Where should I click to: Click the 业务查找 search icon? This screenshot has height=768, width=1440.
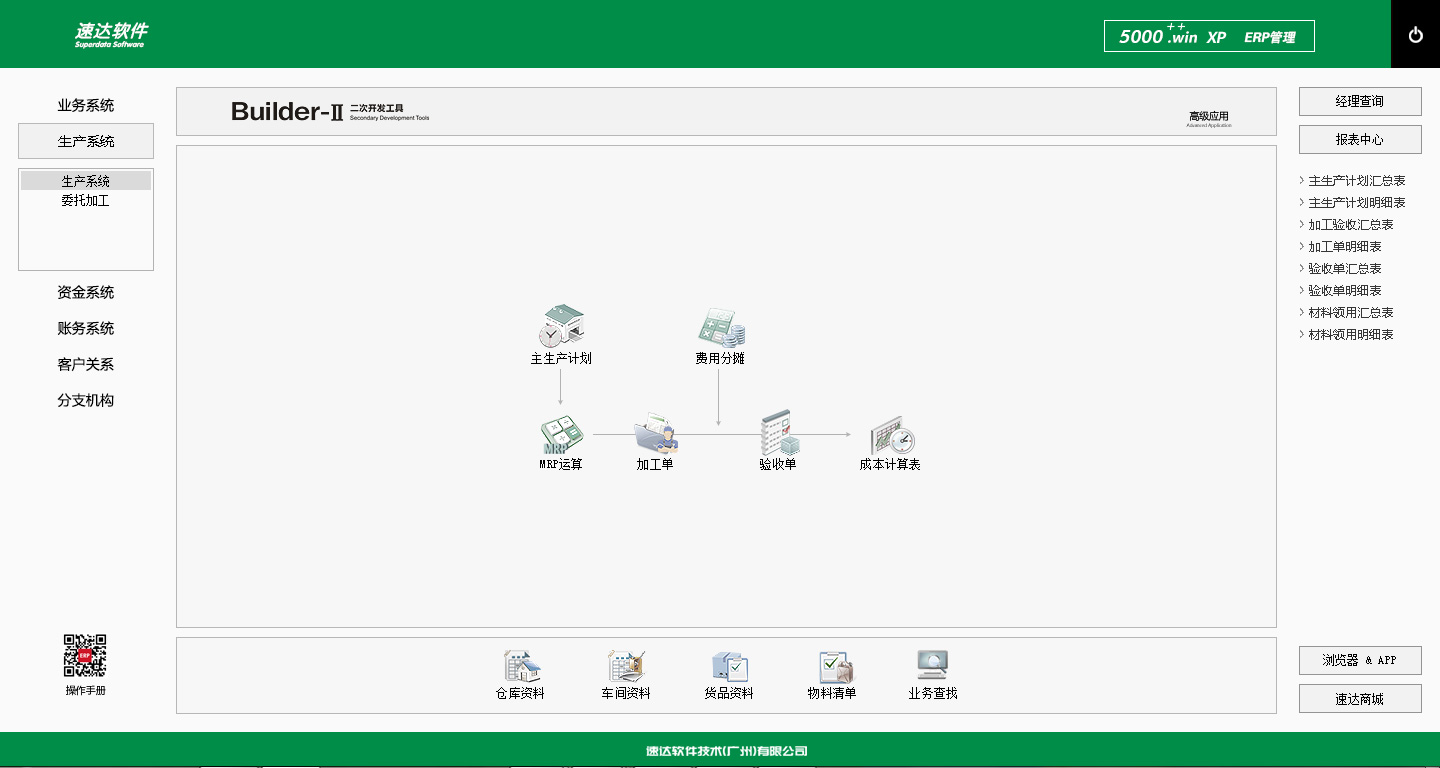click(933, 667)
